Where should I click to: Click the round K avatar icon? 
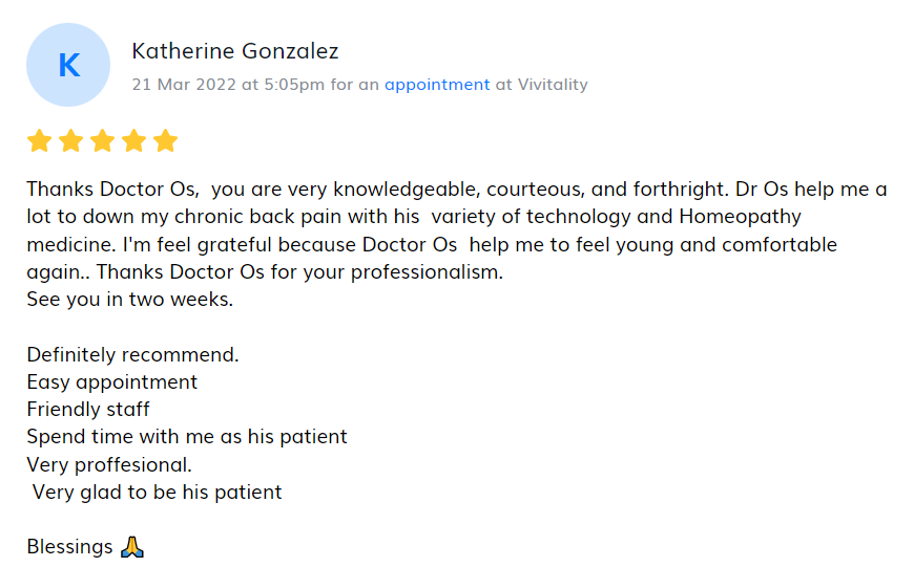68,65
